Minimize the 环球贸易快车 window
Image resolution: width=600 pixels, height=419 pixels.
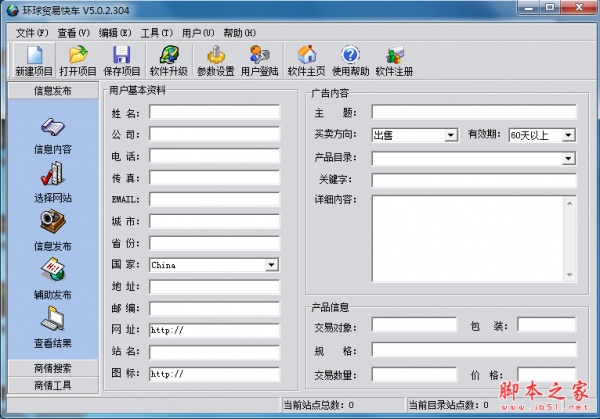coord(529,7)
